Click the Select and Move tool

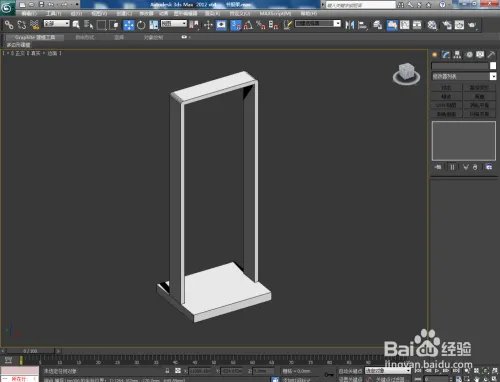point(128,25)
